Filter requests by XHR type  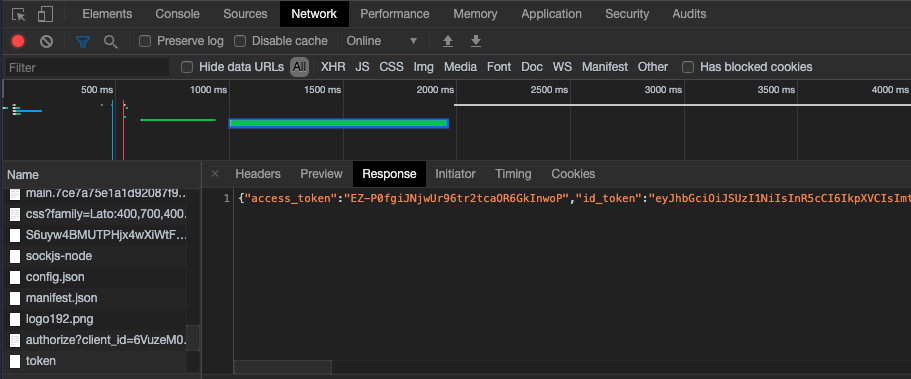[x=333, y=67]
